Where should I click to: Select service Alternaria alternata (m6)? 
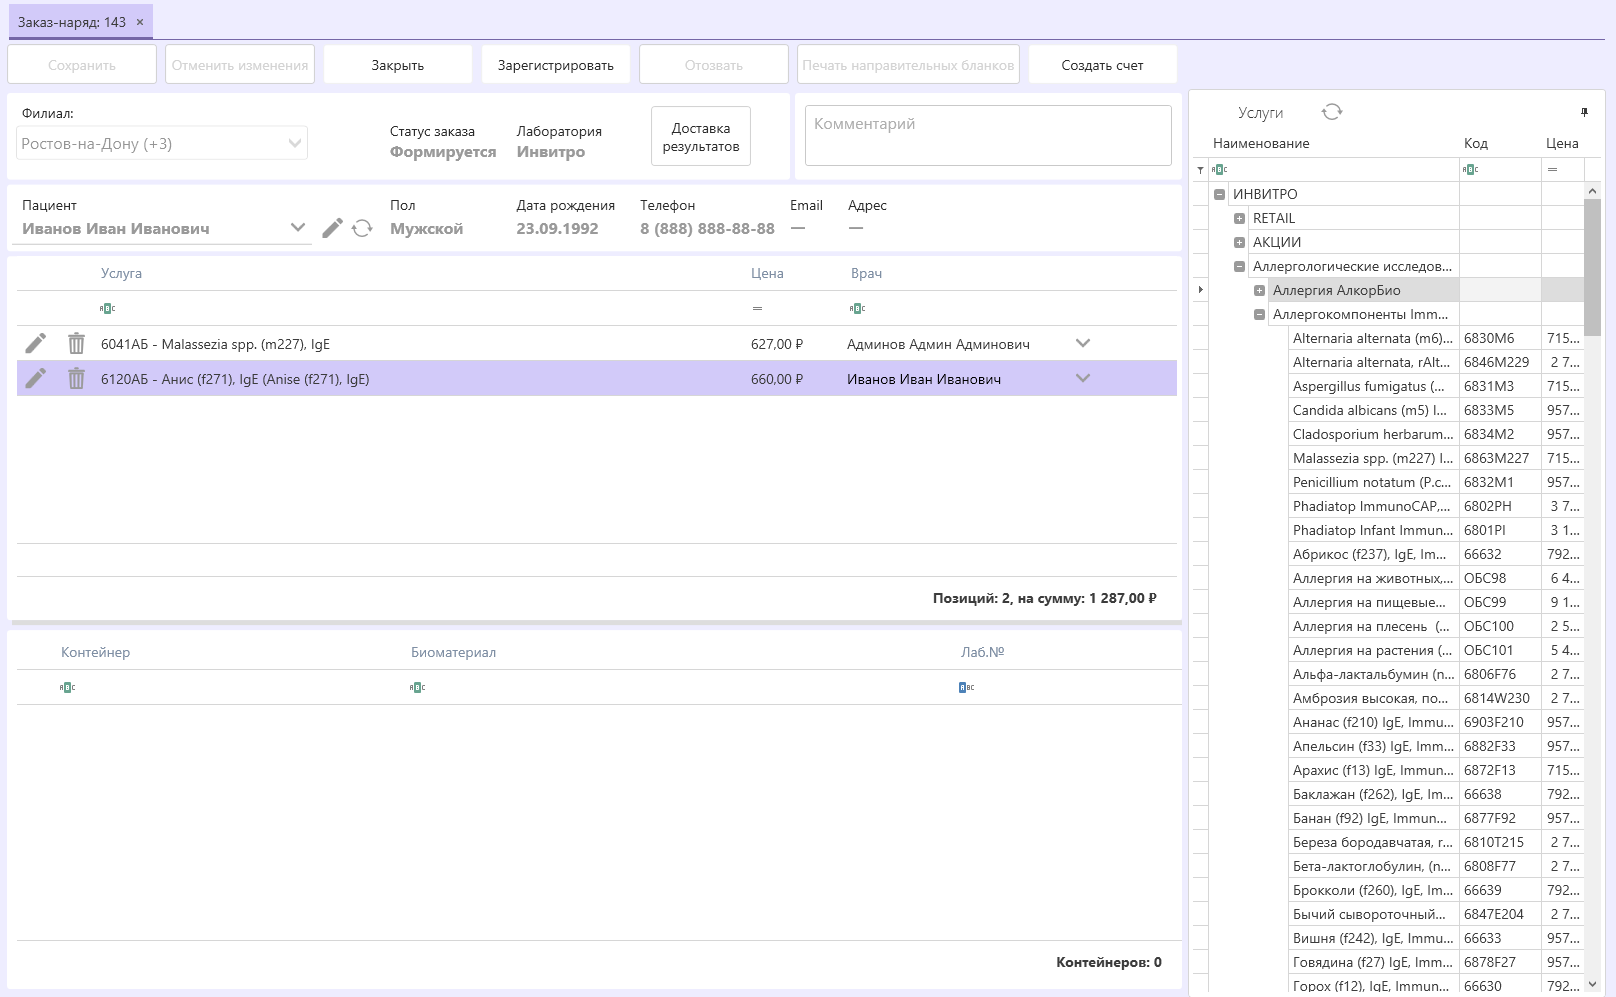[x=1372, y=338]
